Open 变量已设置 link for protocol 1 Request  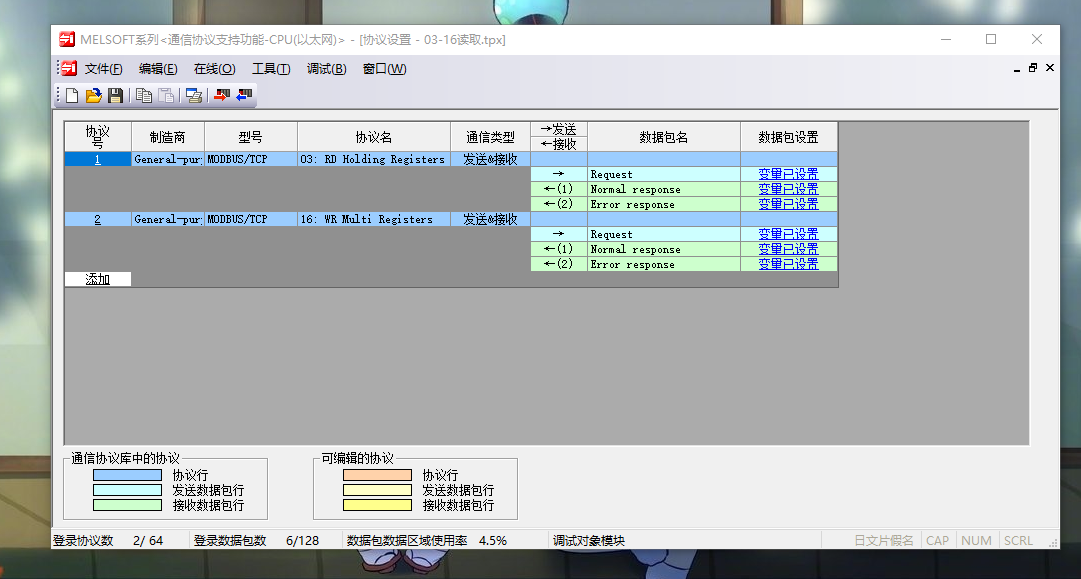(788, 174)
